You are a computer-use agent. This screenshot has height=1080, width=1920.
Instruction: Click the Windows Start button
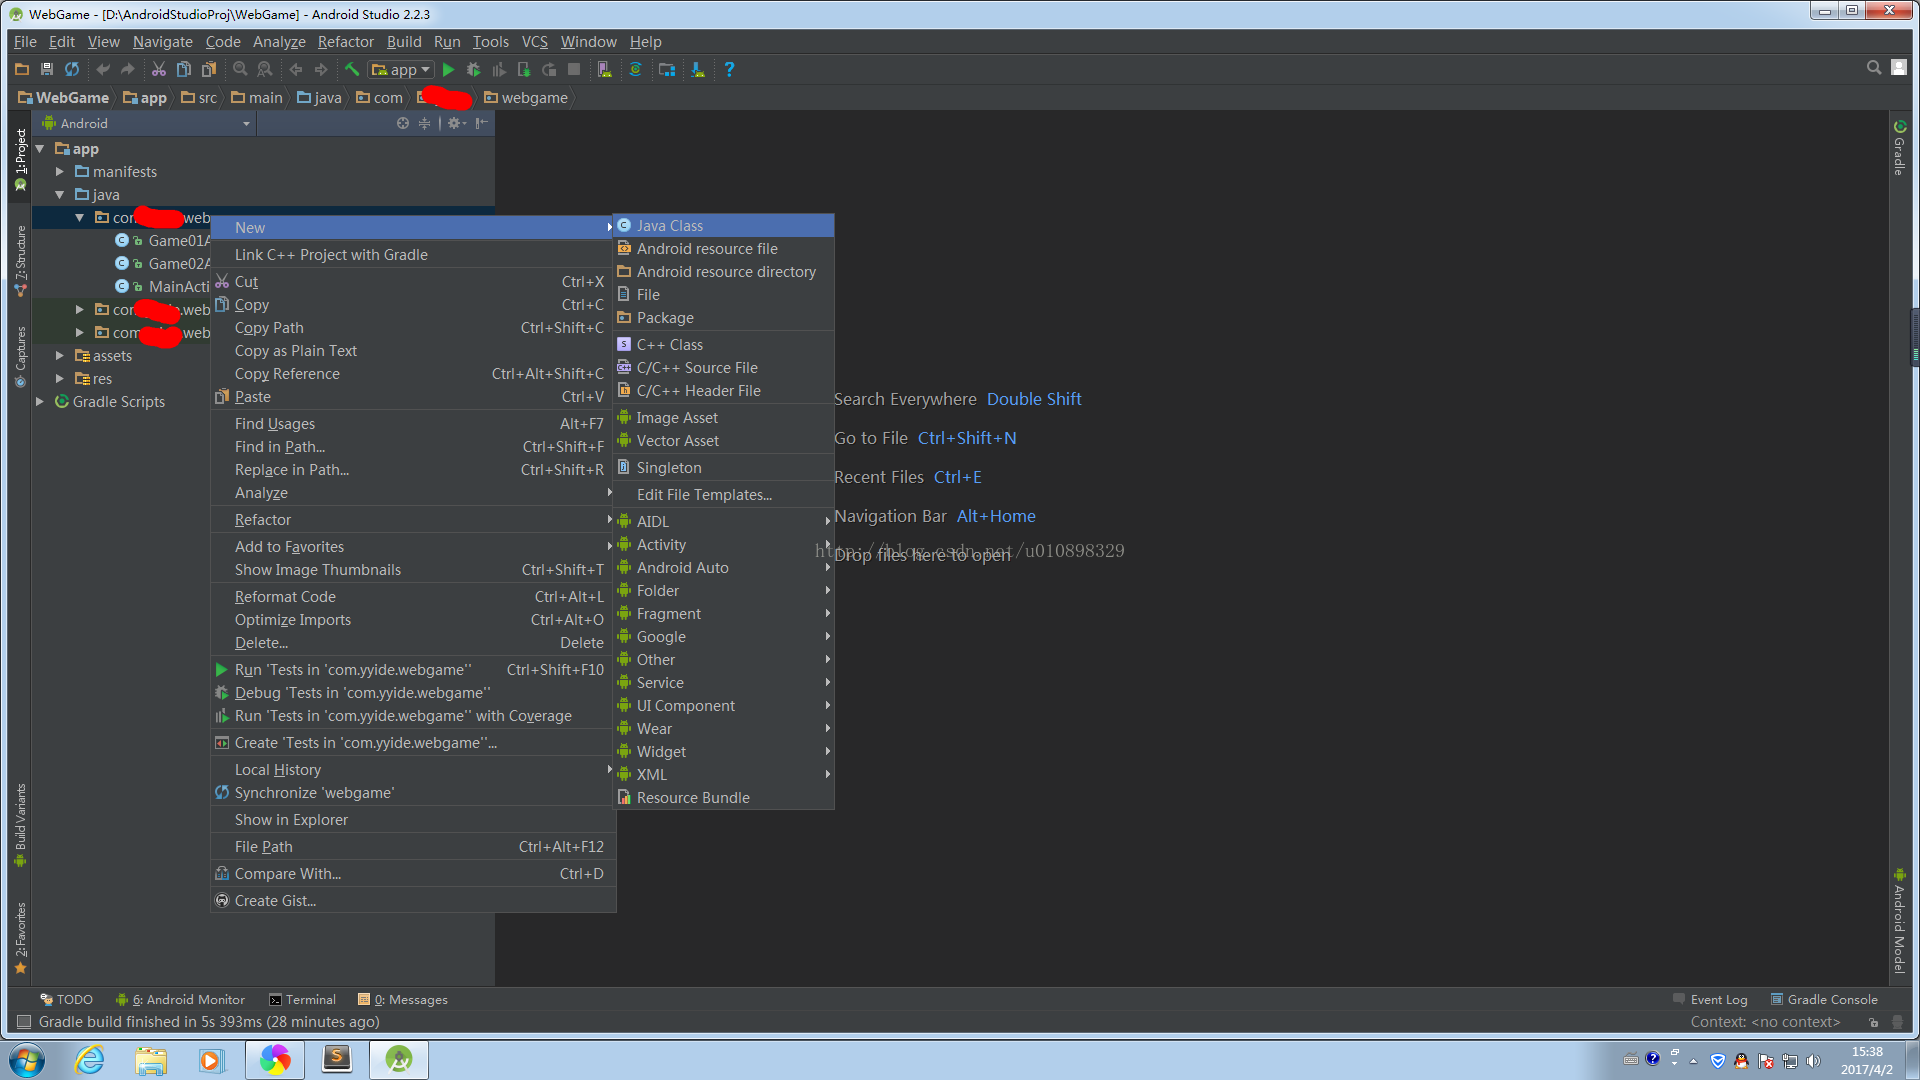[27, 1059]
